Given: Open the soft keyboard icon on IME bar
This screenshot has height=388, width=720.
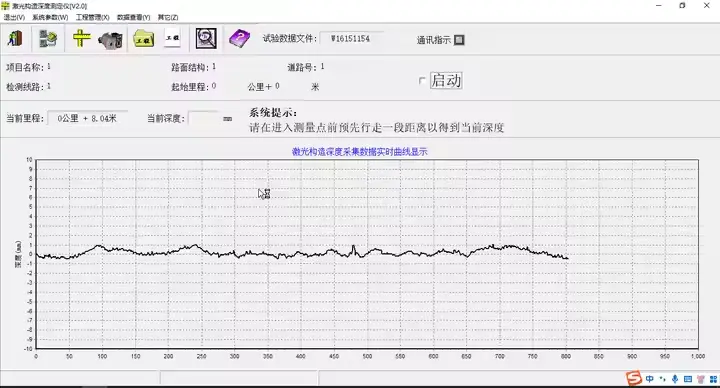Looking at the screenshot, I should pos(688,379).
